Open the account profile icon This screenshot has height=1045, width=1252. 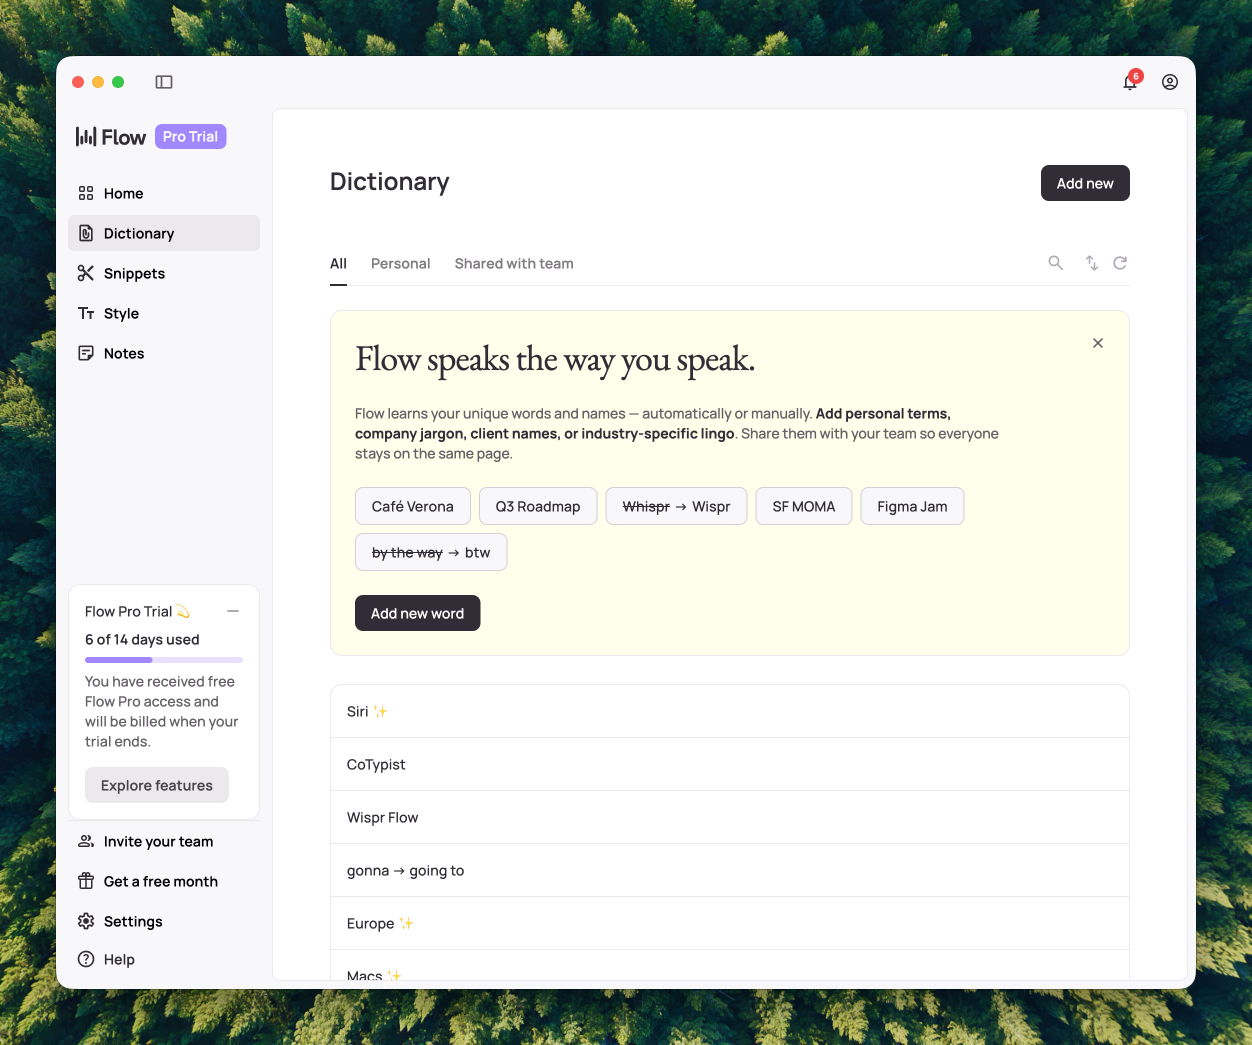(x=1169, y=82)
